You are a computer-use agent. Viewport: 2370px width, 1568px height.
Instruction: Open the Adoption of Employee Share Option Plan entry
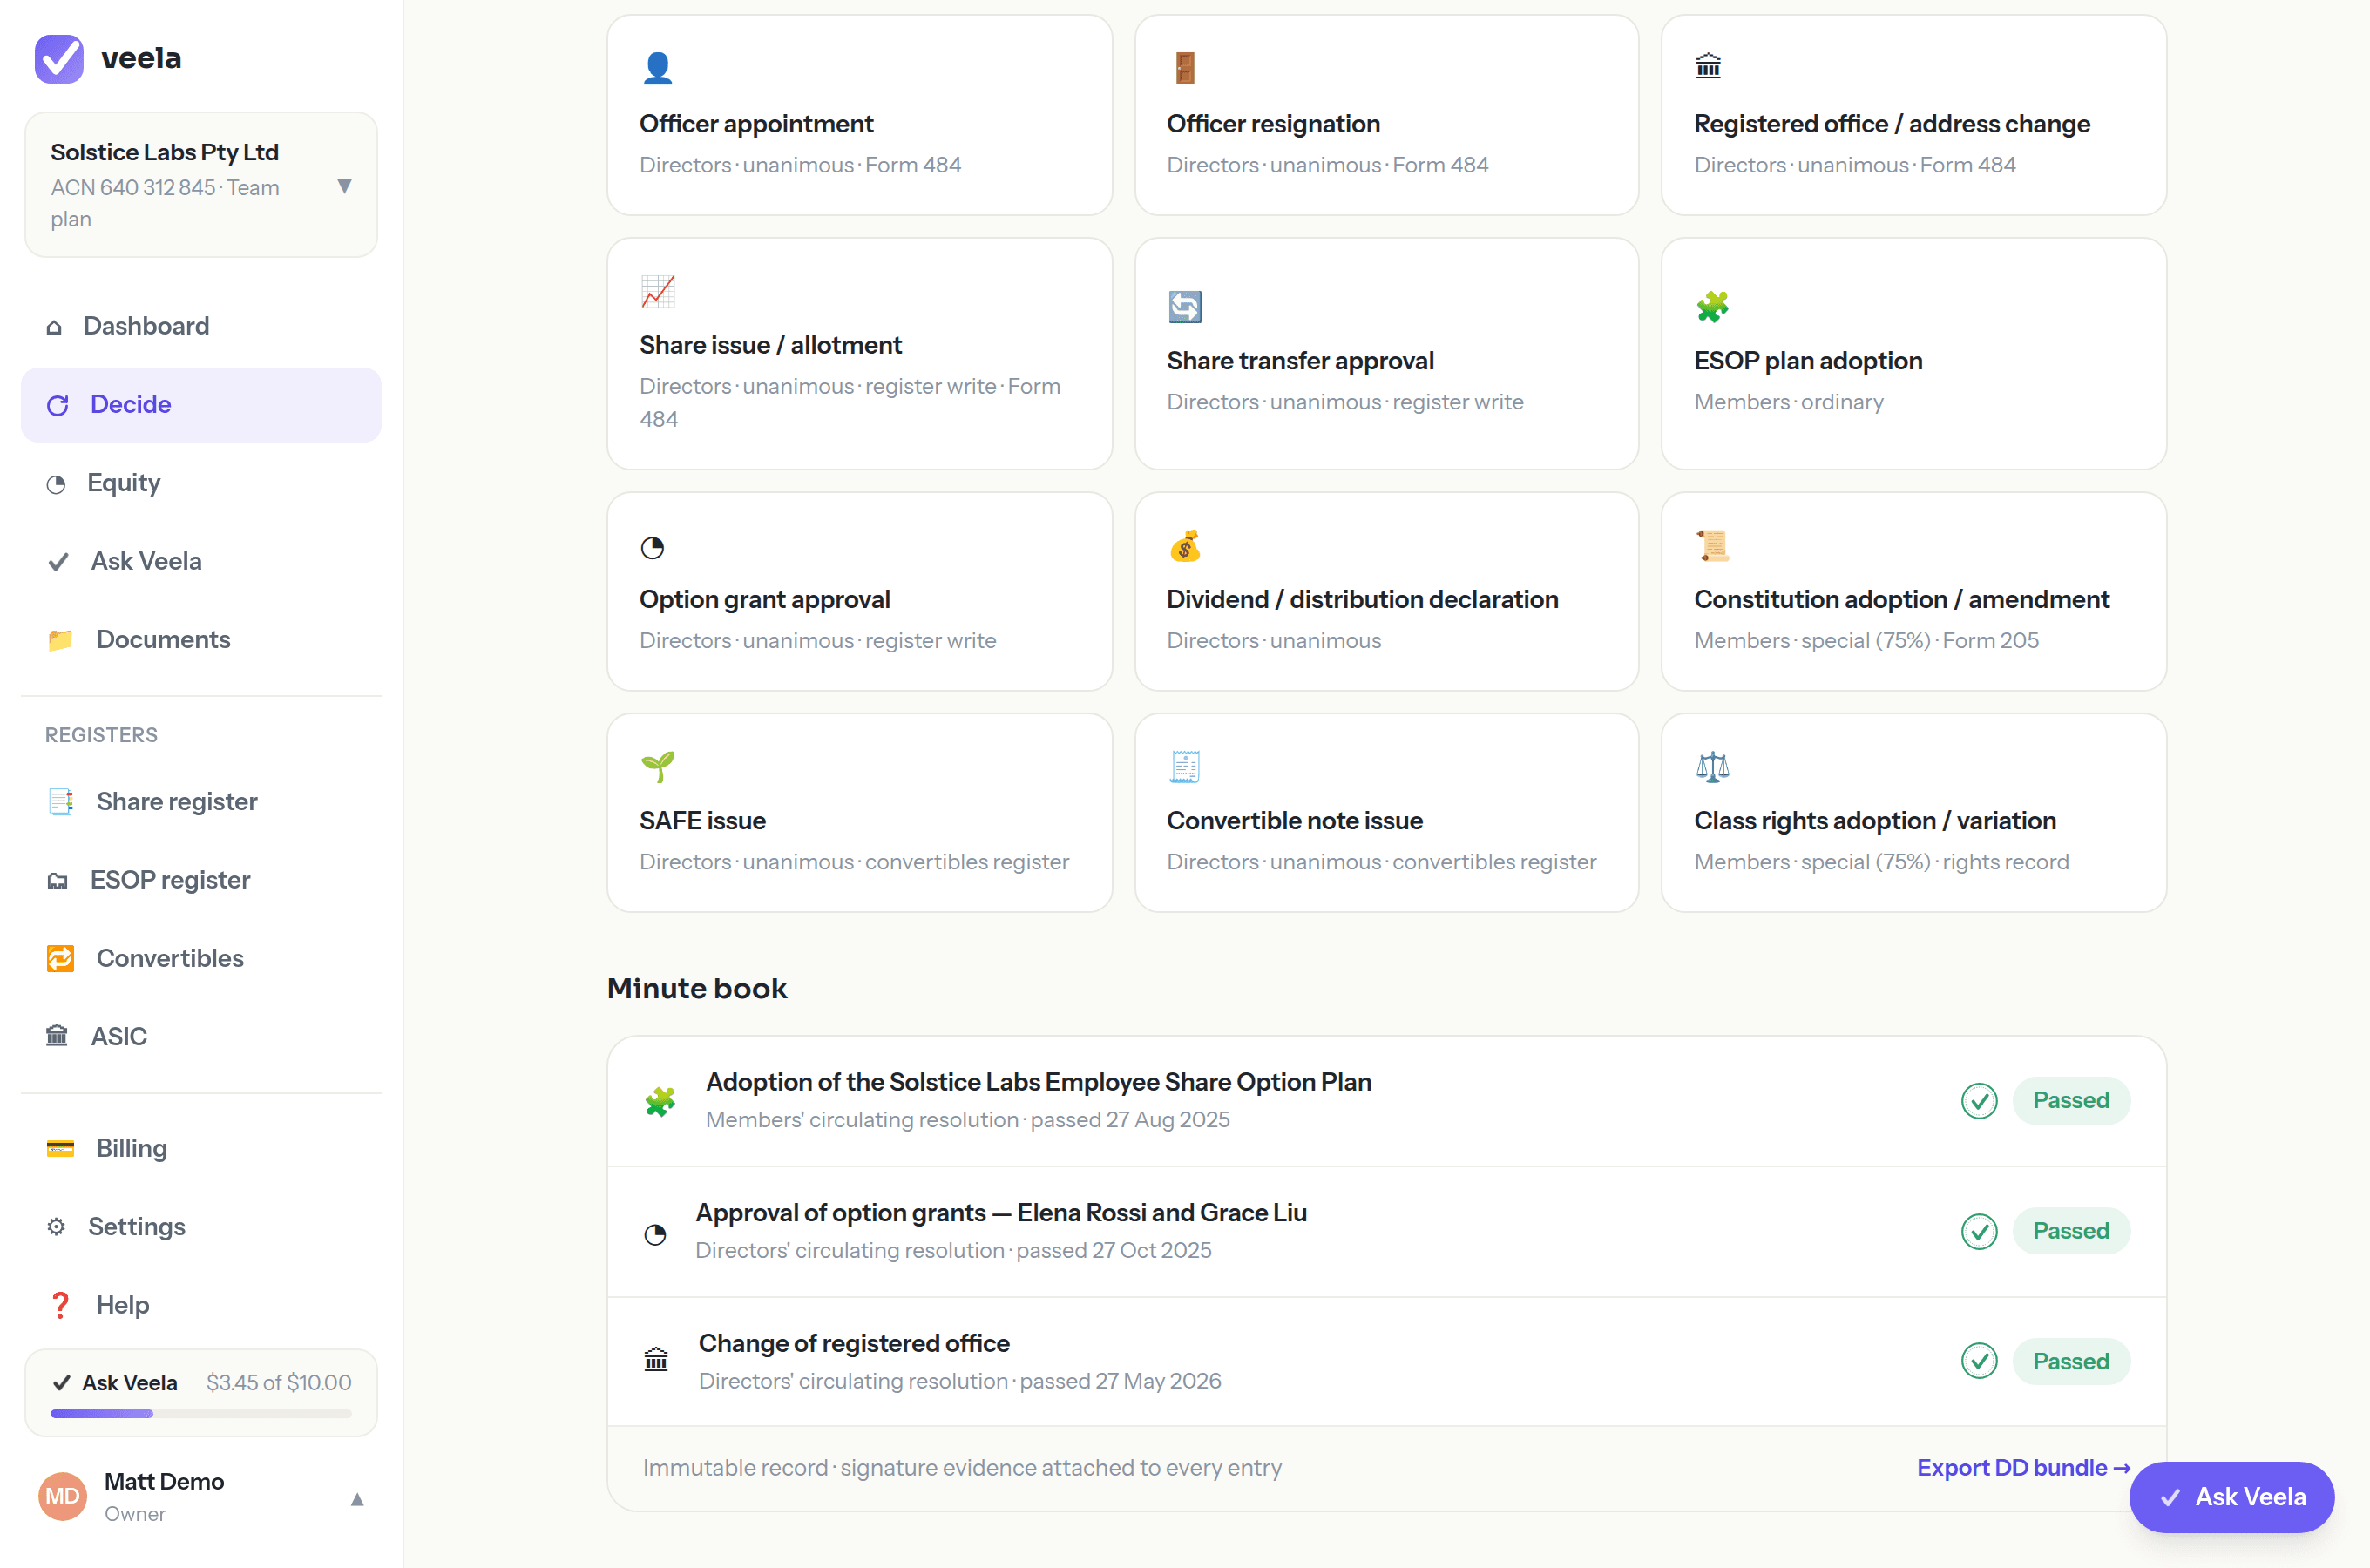pyautogui.click(x=1387, y=1101)
